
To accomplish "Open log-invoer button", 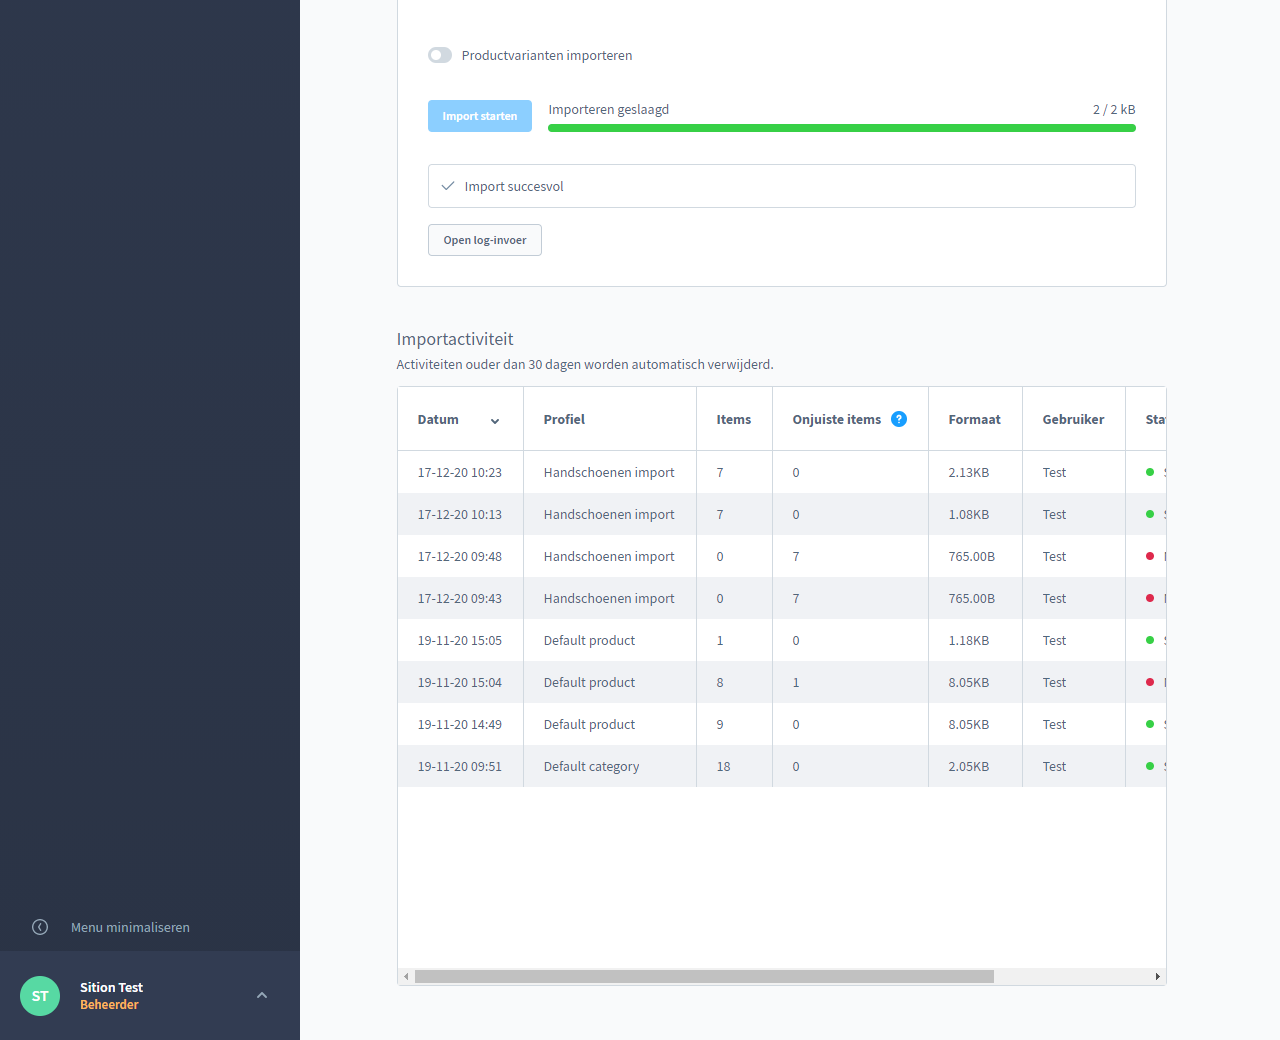I will (x=485, y=240).
